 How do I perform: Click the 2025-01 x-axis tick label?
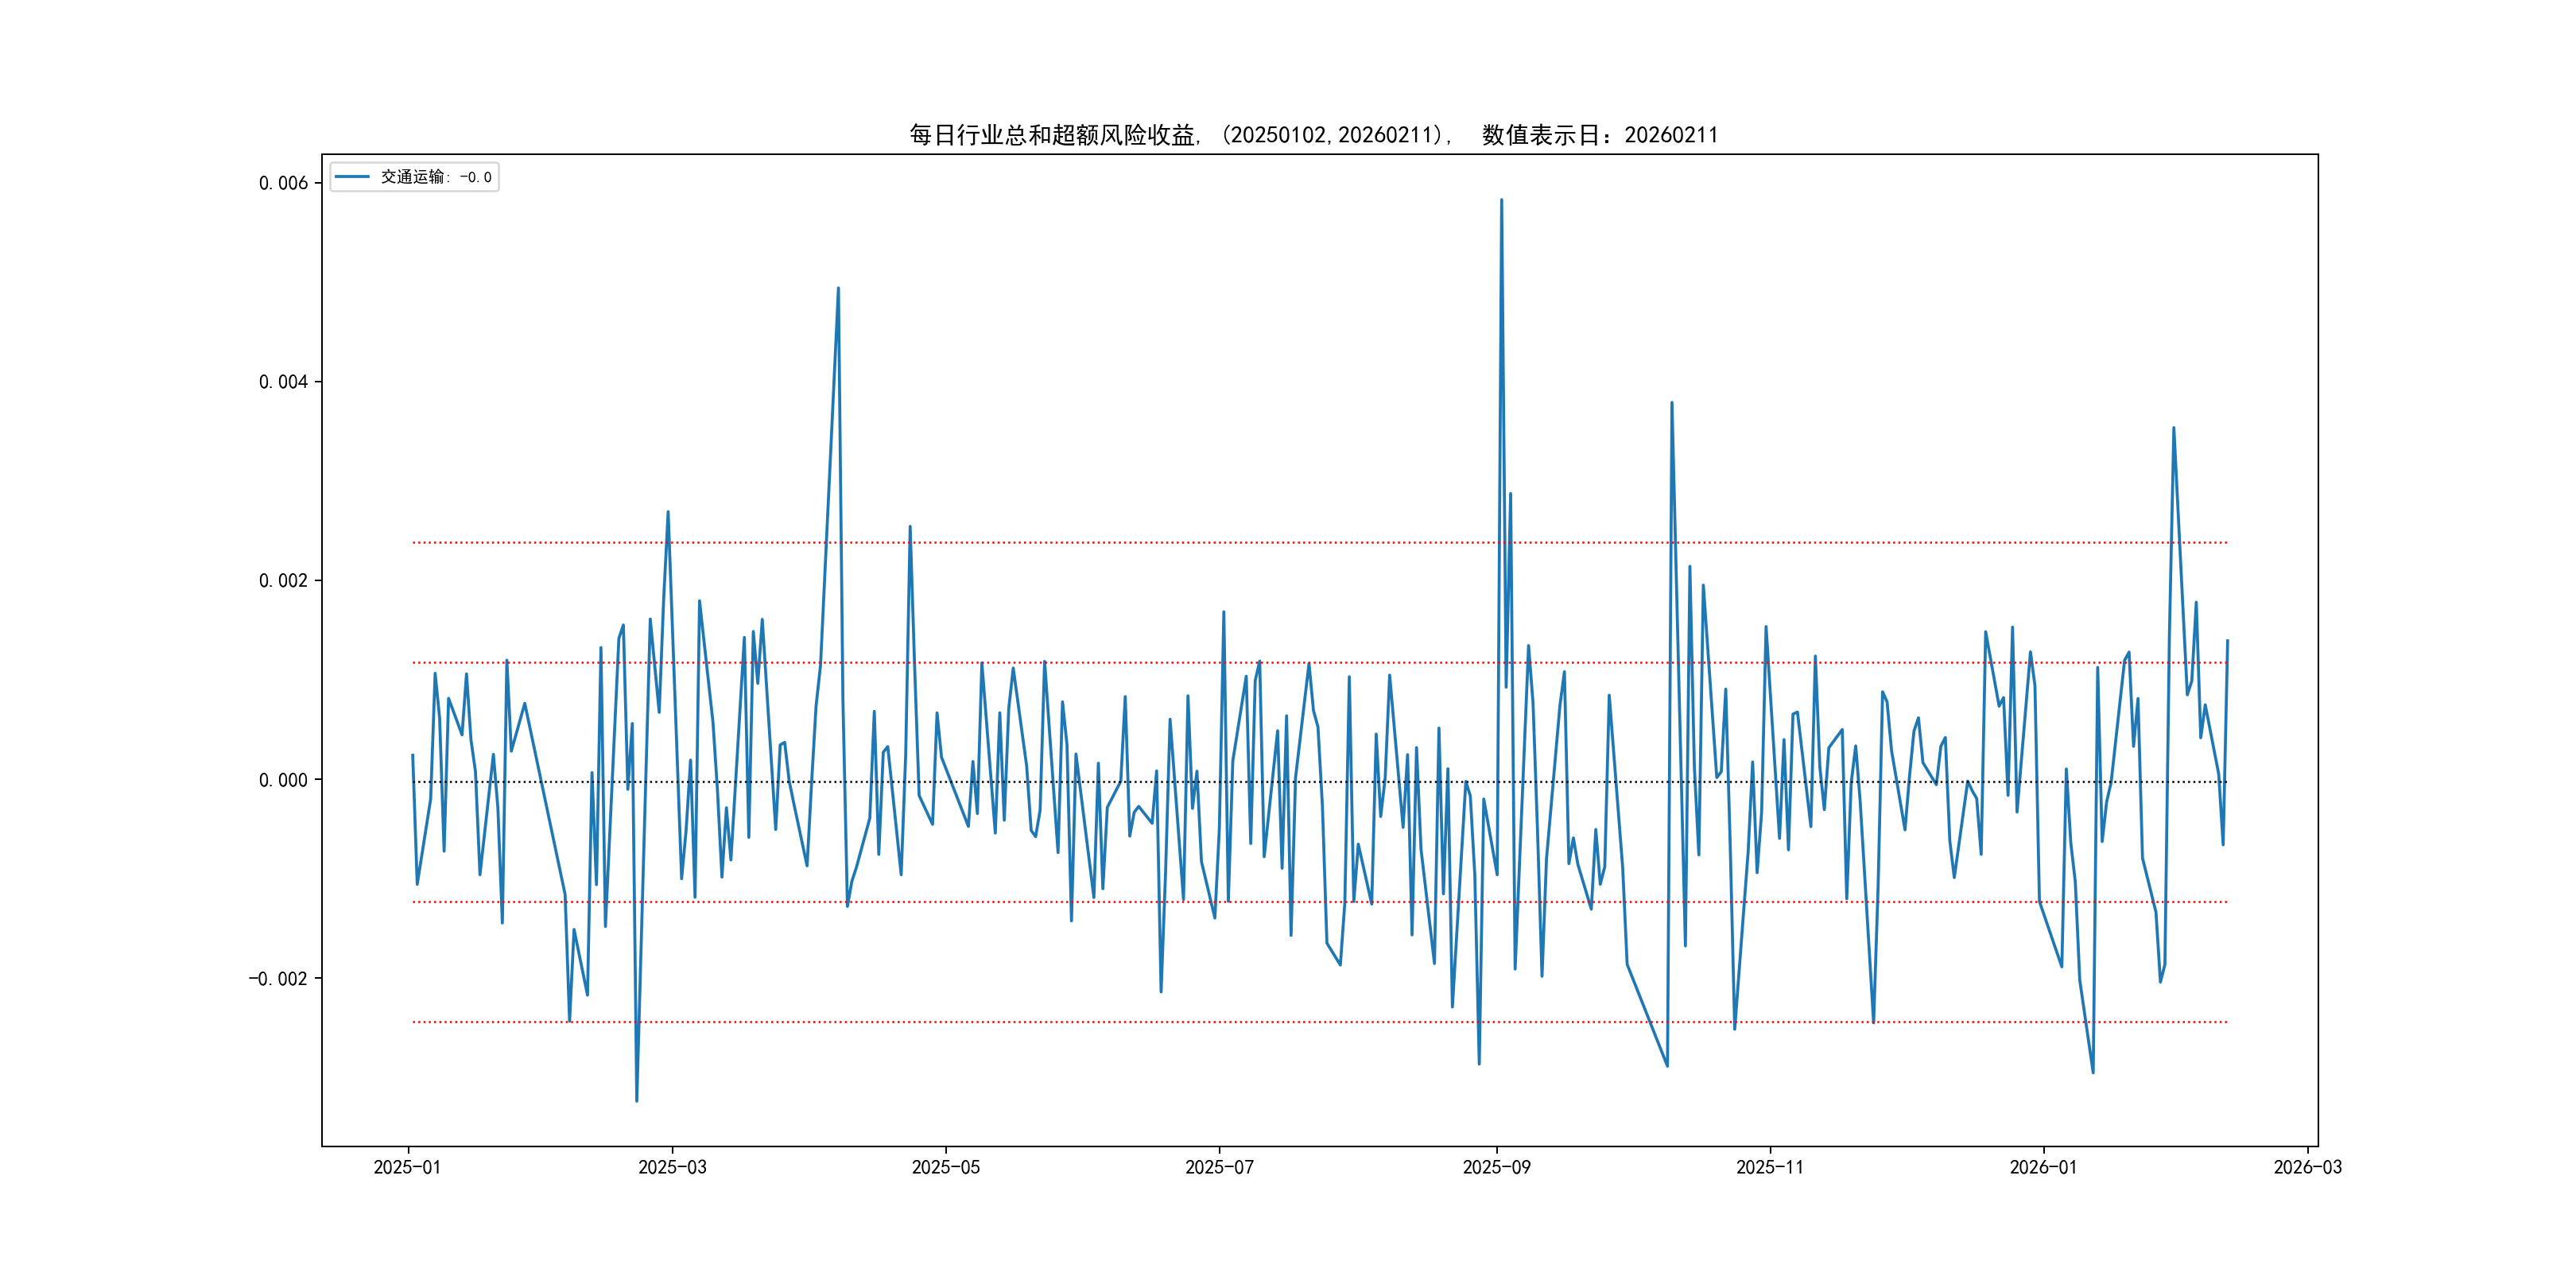tap(407, 1167)
